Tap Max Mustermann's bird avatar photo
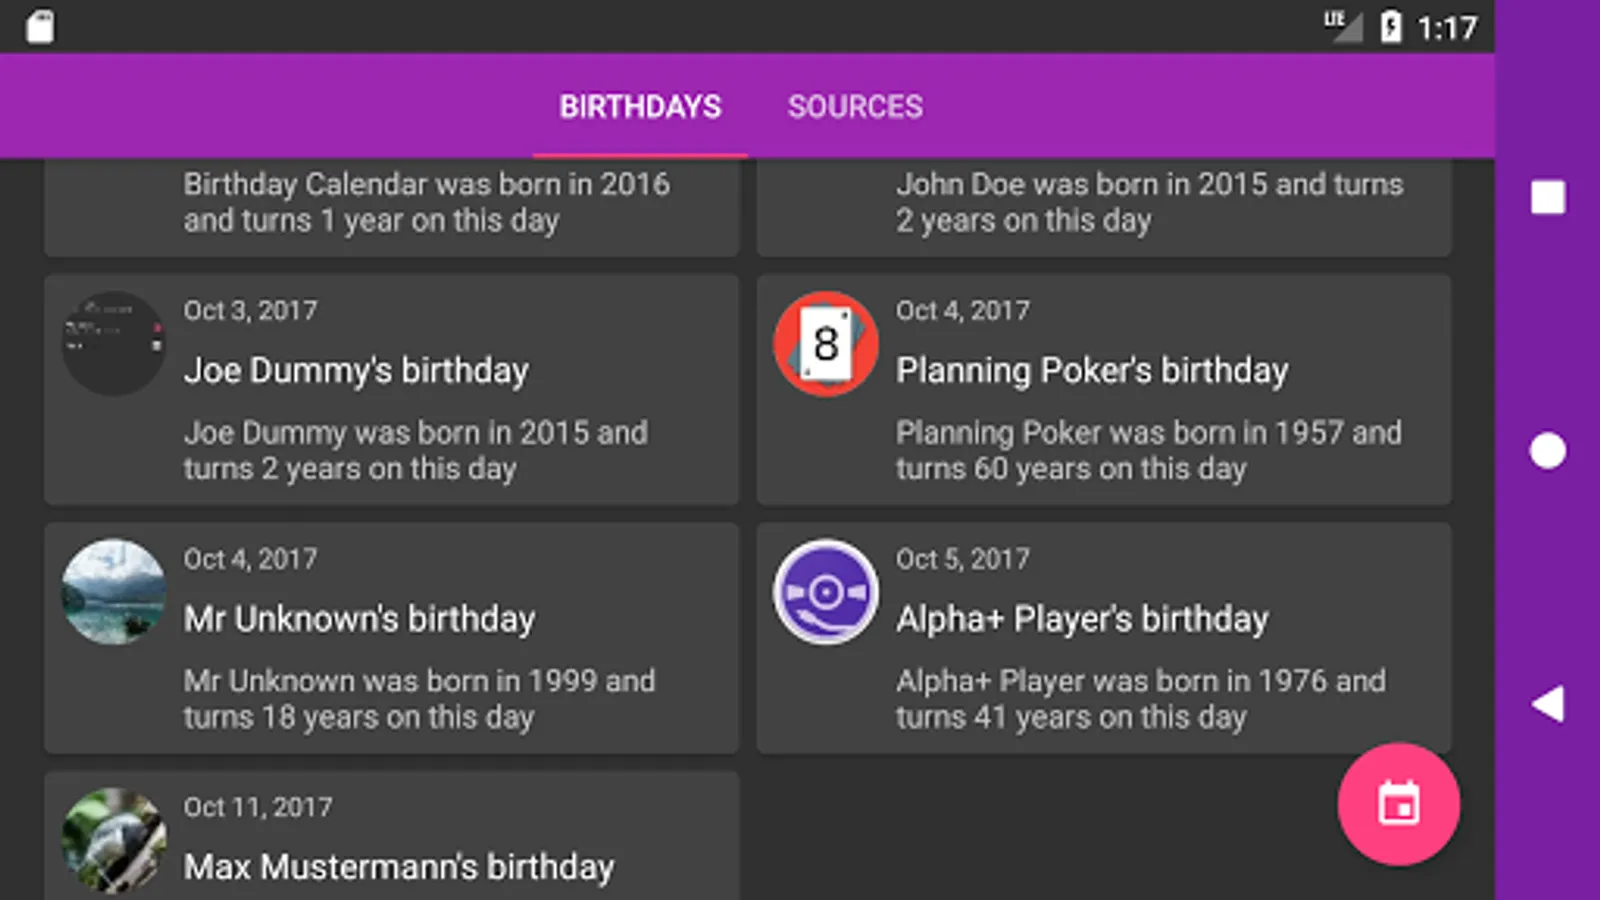This screenshot has width=1600, height=900. pyautogui.click(x=113, y=840)
